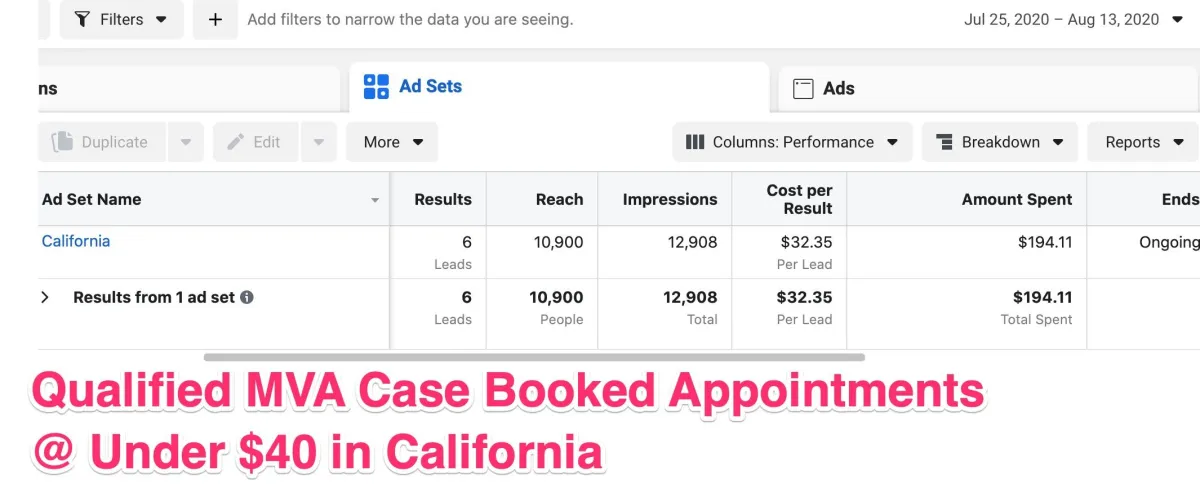Click the horizontal table scrollbar

(534, 356)
